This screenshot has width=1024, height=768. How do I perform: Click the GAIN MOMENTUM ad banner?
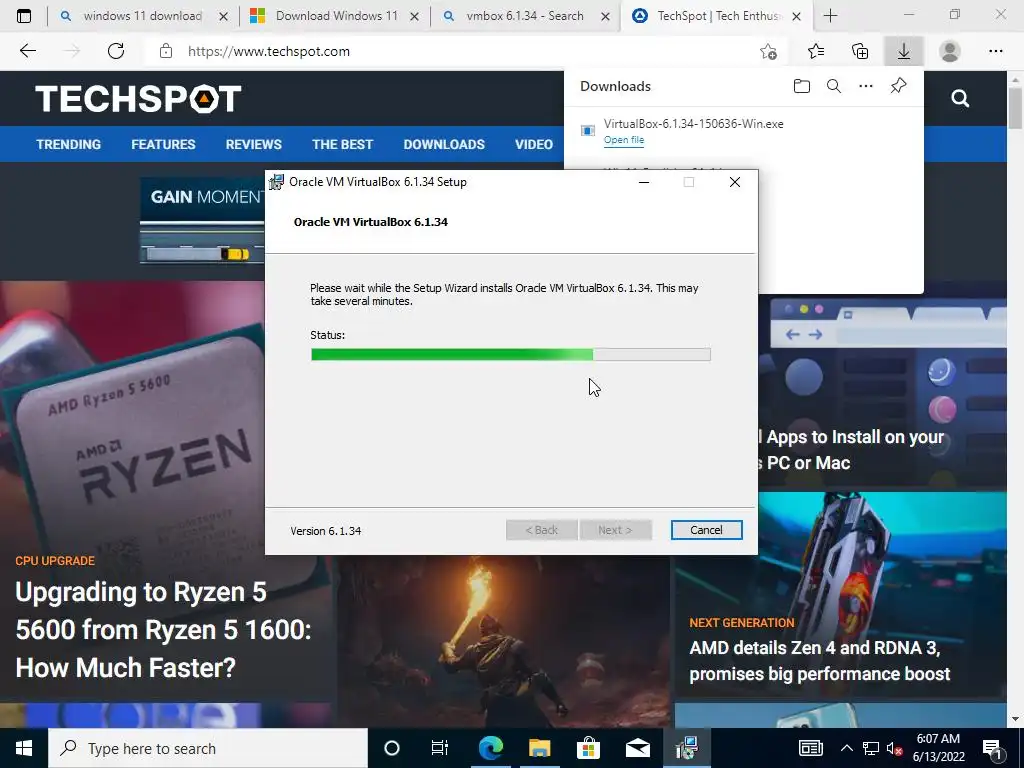(202, 220)
